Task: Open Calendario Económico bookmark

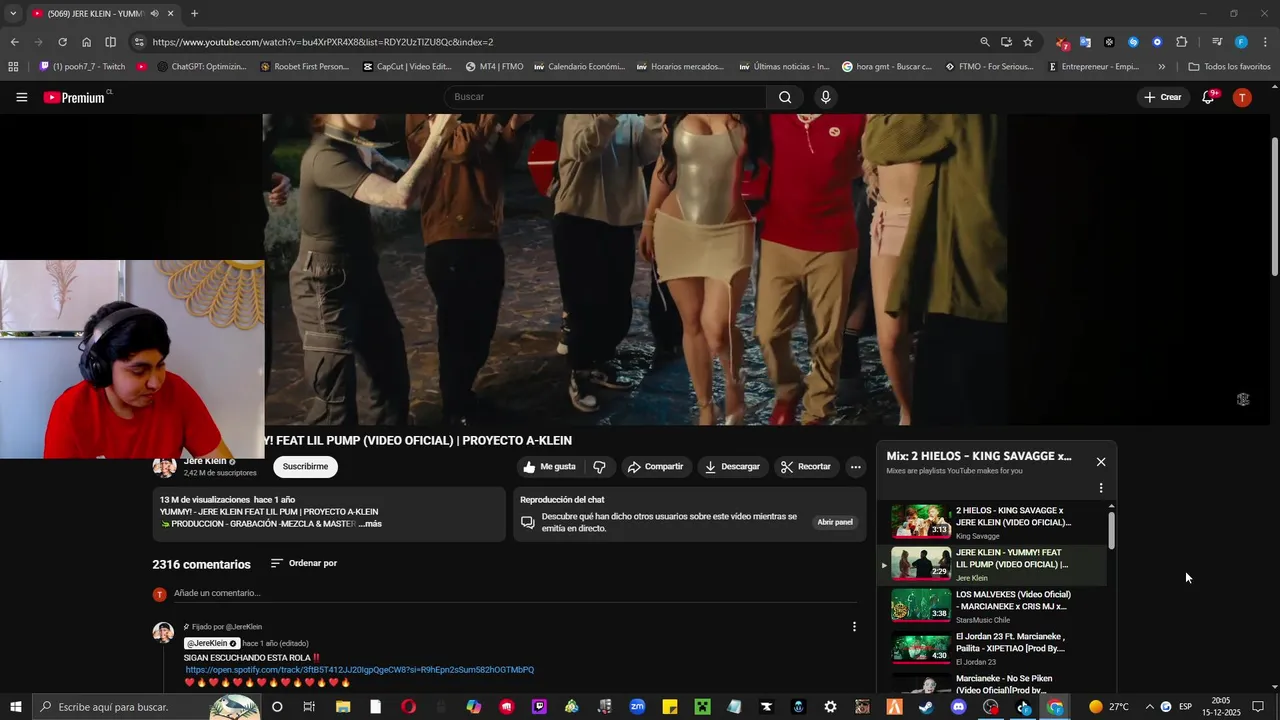Action: pyautogui.click(x=580, y=67)
